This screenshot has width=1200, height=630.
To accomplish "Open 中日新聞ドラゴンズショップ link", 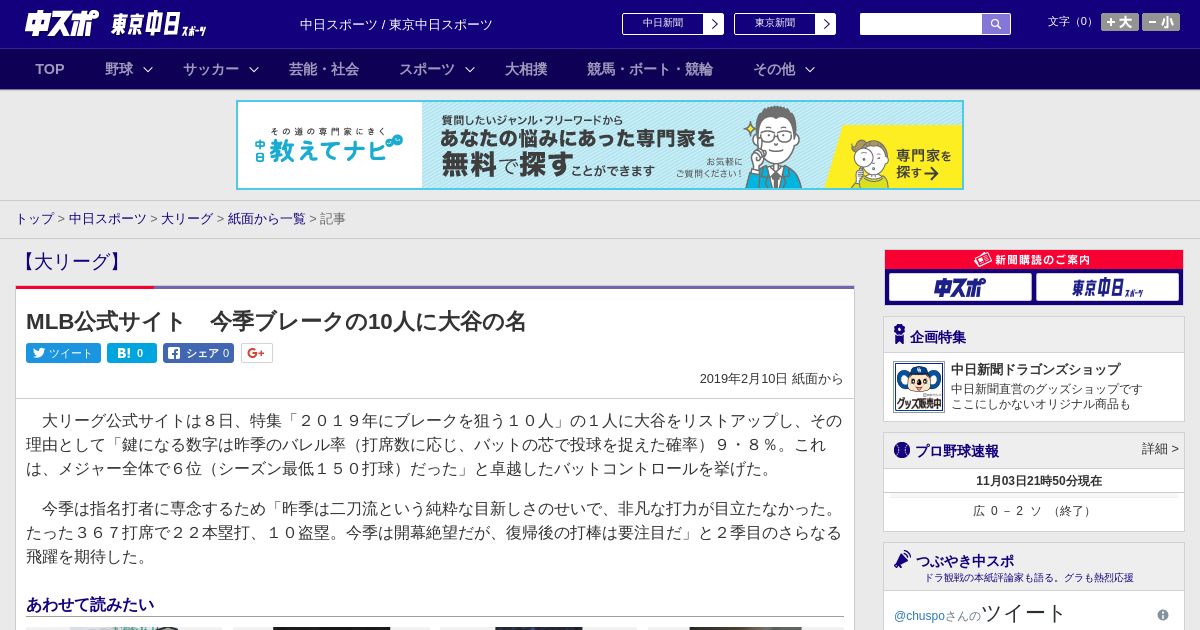I will click(x=1036, y=369).
